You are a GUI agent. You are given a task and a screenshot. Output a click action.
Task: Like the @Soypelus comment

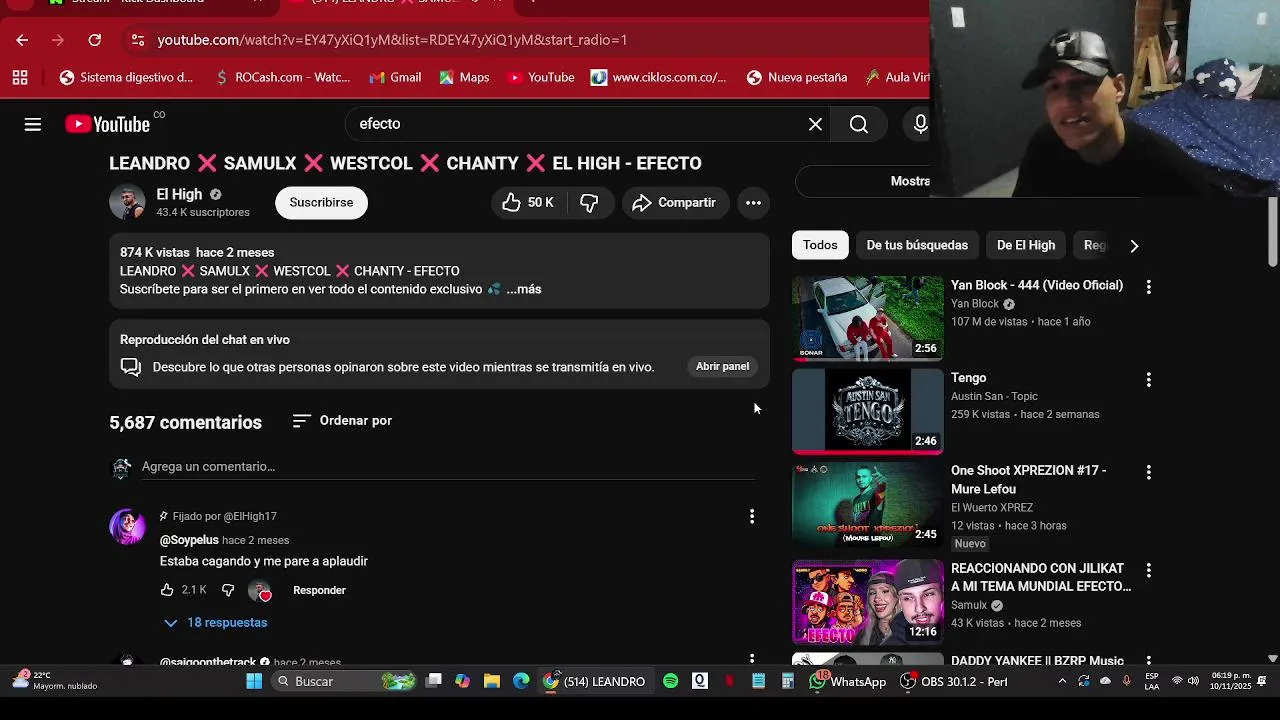pos(167,590)
